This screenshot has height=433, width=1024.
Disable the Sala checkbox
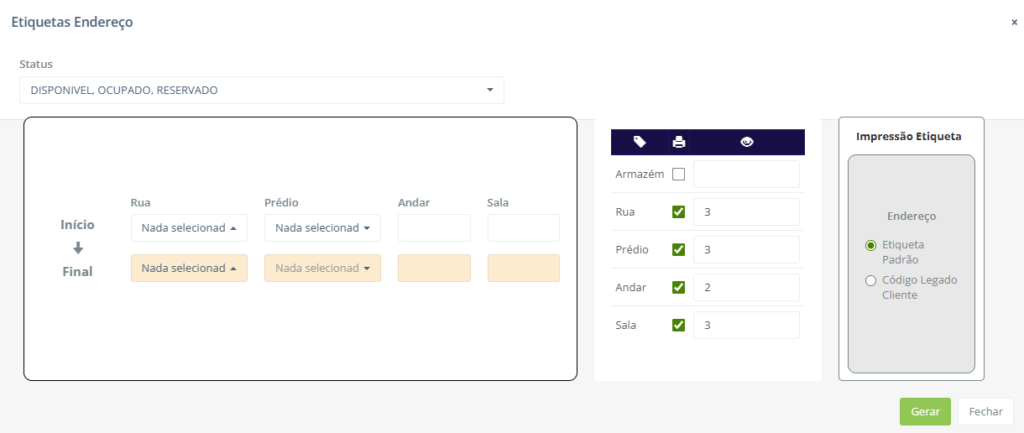tap(679, 325)
